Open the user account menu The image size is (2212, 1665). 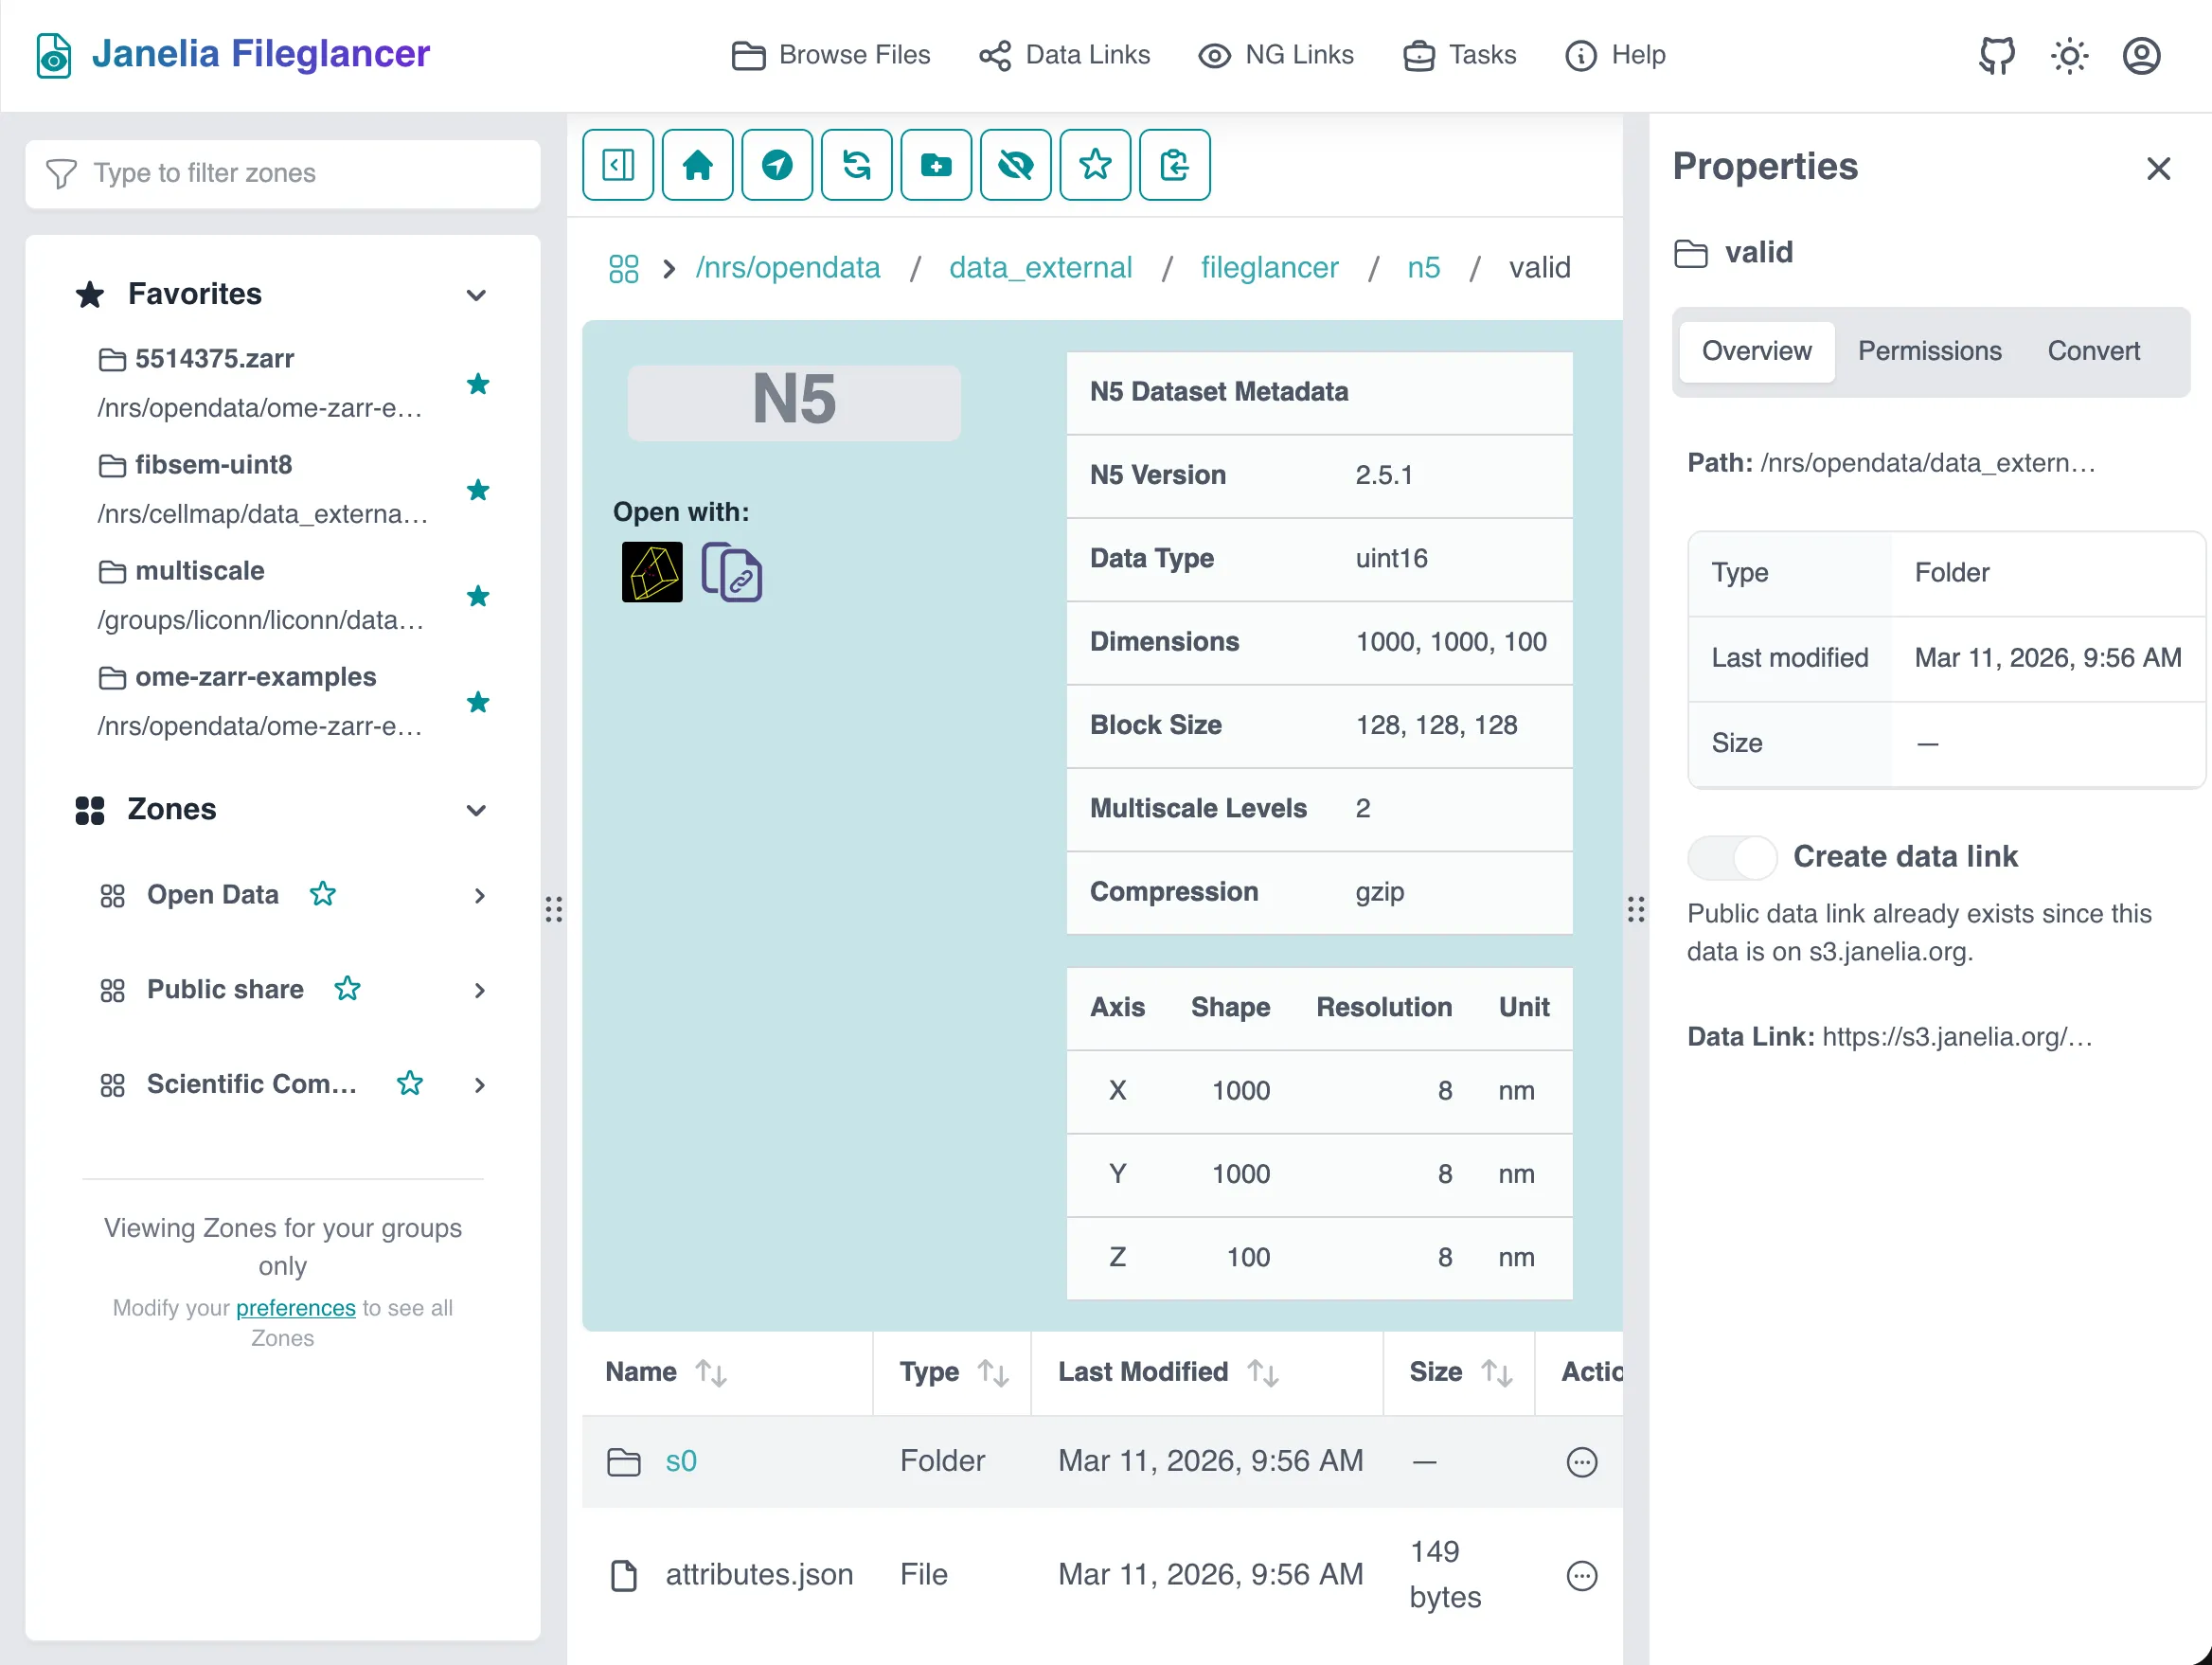(x=2141, y=55)
